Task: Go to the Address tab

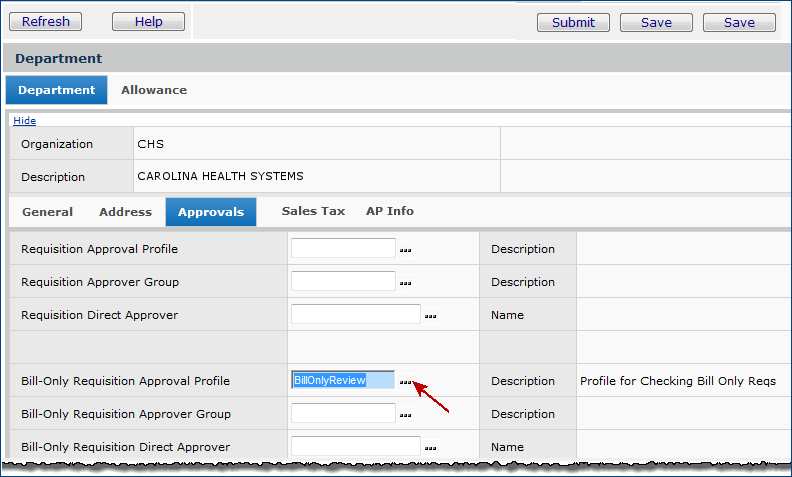Action: (x=125, y=212)
